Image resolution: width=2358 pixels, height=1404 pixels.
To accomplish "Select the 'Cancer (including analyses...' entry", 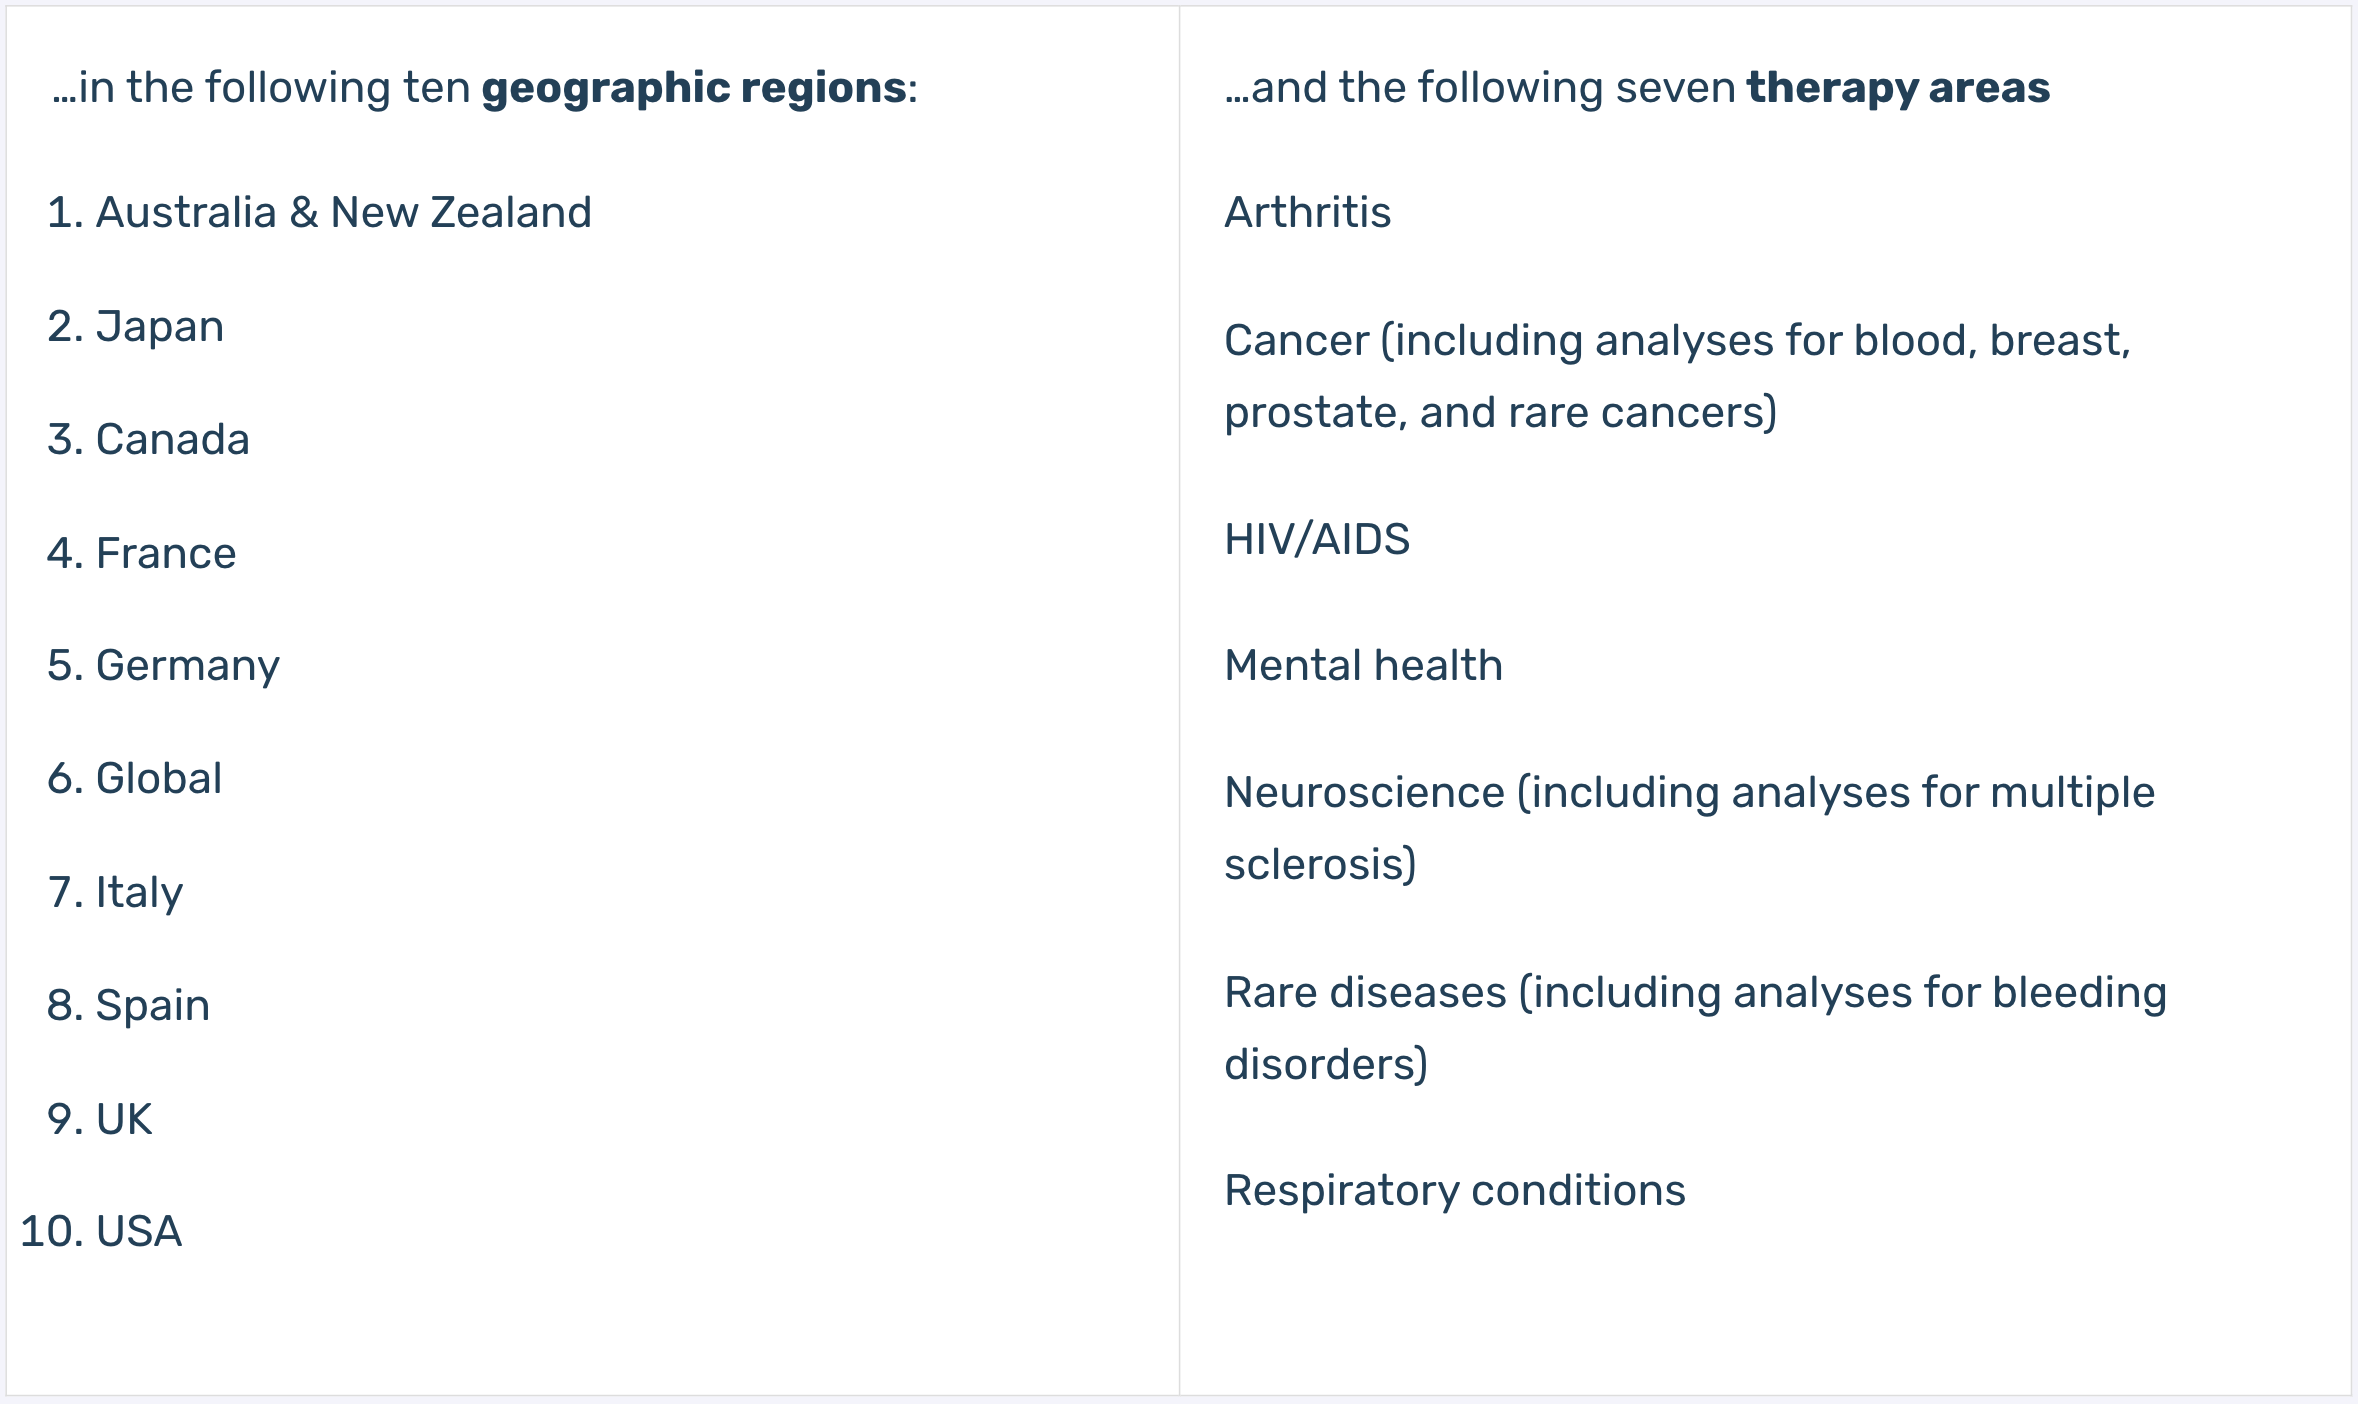I will point(1678,376).
